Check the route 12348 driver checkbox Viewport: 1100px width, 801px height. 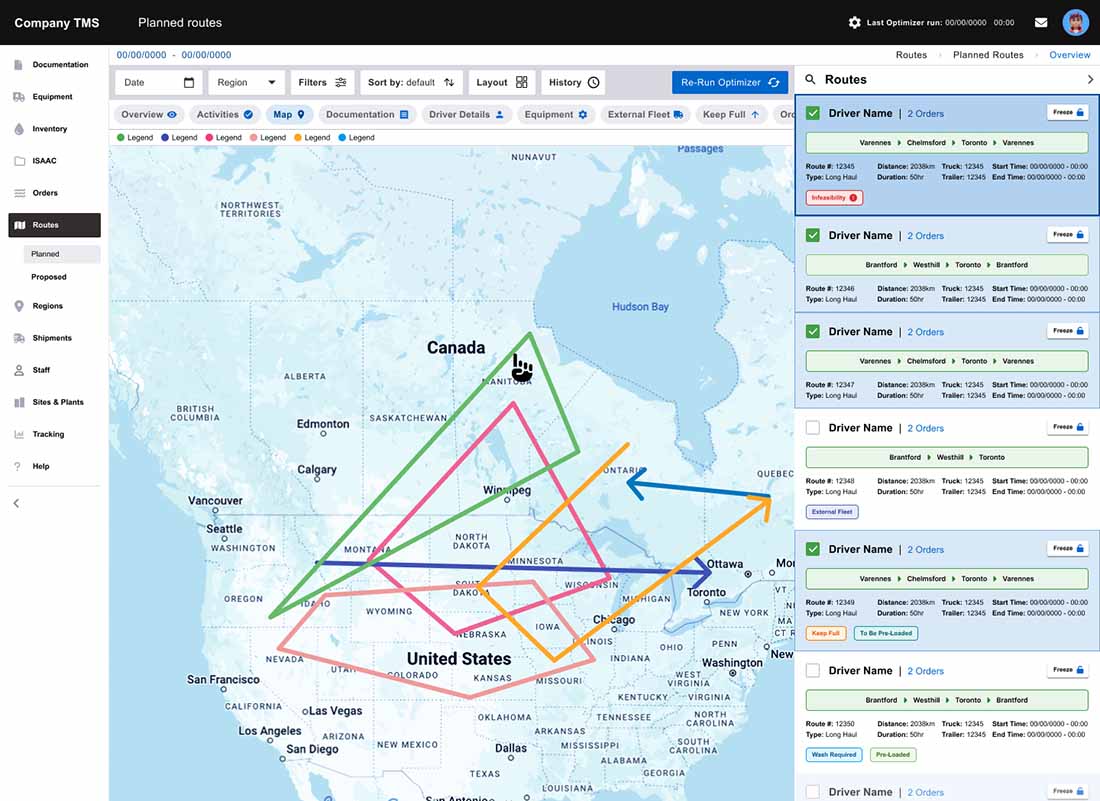click(x=812, y=427)
